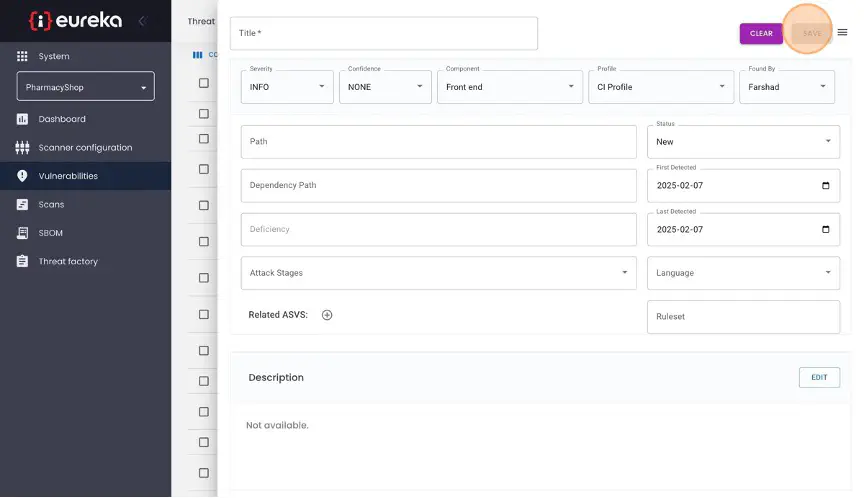Open the System menu item
The width and height of the screenshot is (864, 498).
click(x=85, y=56)
